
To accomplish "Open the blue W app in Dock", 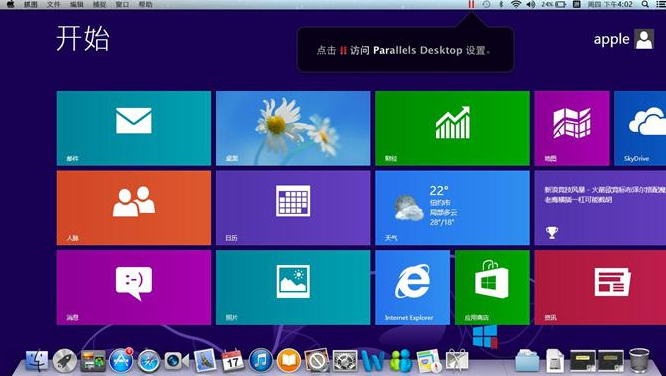I will pyautogui.click(x=373, y=361).
